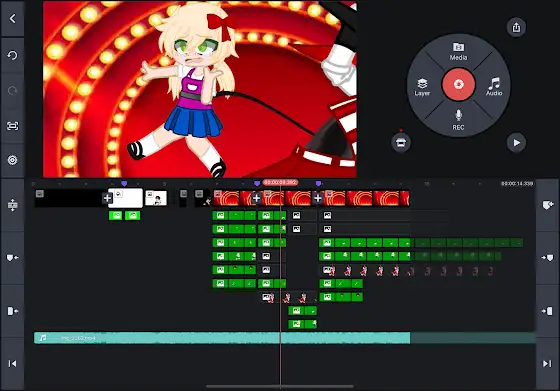Viewport: 560px width, 391px height.
Task: Tap the red camera shutter button
Action: [459, 84]
